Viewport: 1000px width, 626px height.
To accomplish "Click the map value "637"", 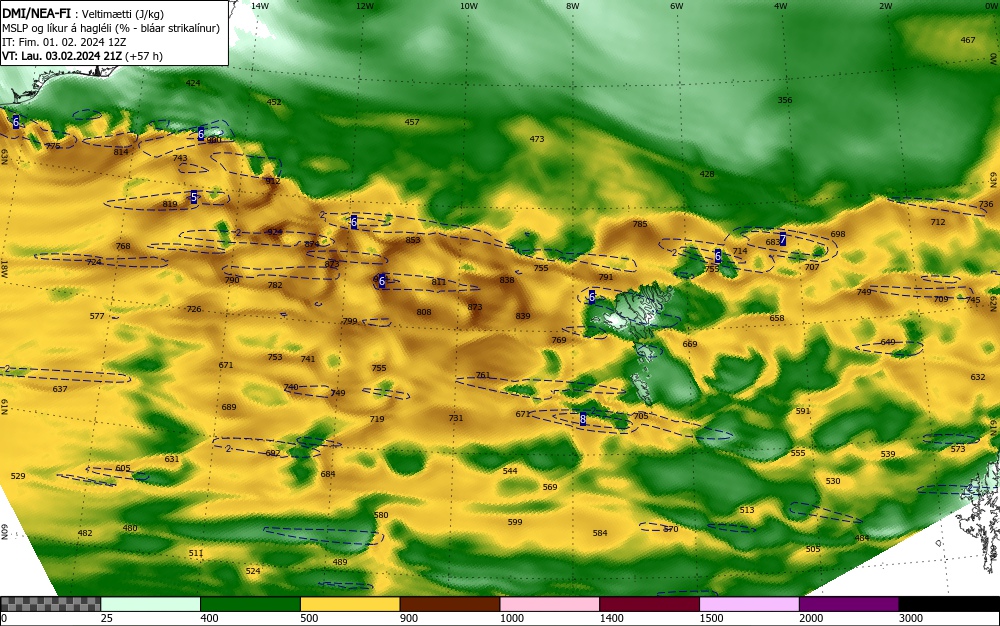I will [x=60, y=388].
